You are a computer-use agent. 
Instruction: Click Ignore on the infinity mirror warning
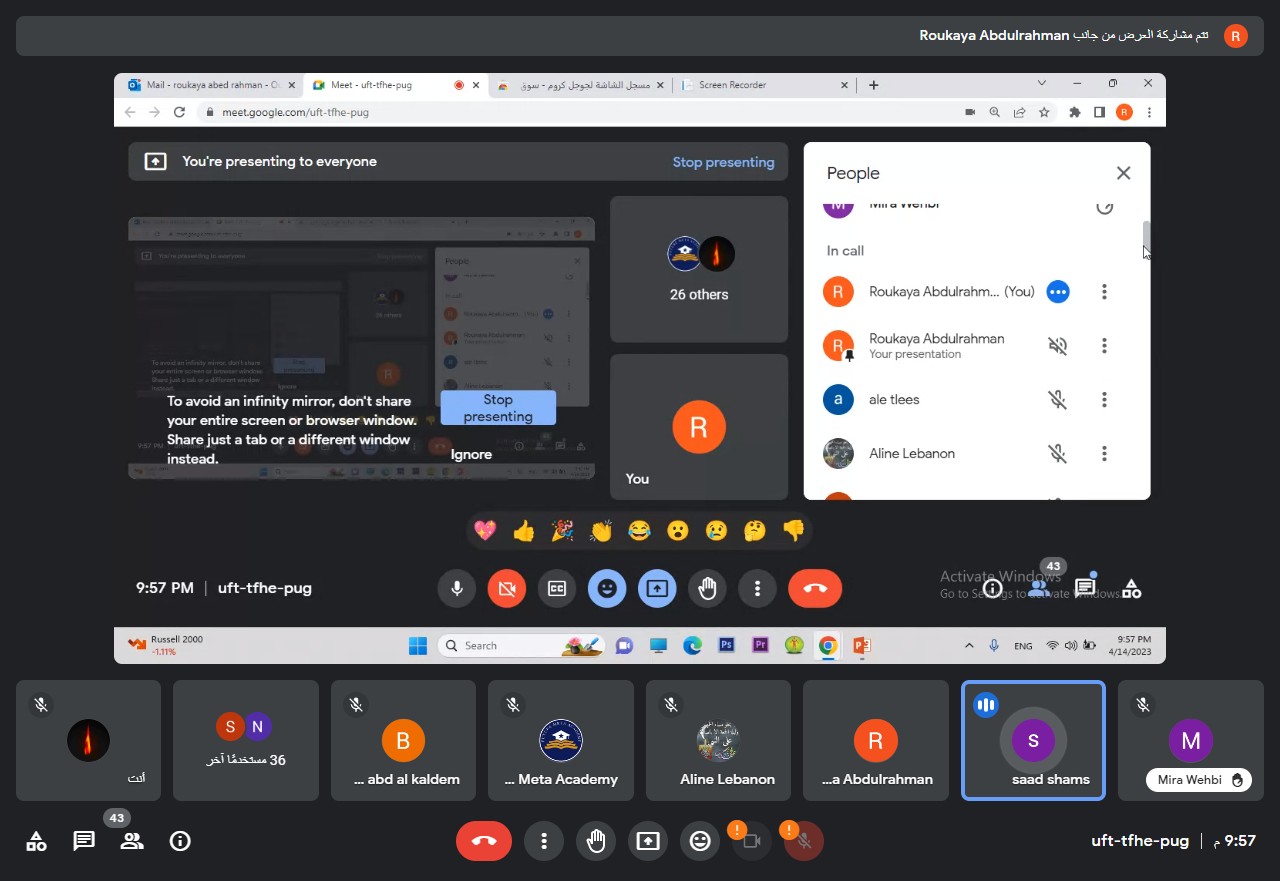[471, 454]
